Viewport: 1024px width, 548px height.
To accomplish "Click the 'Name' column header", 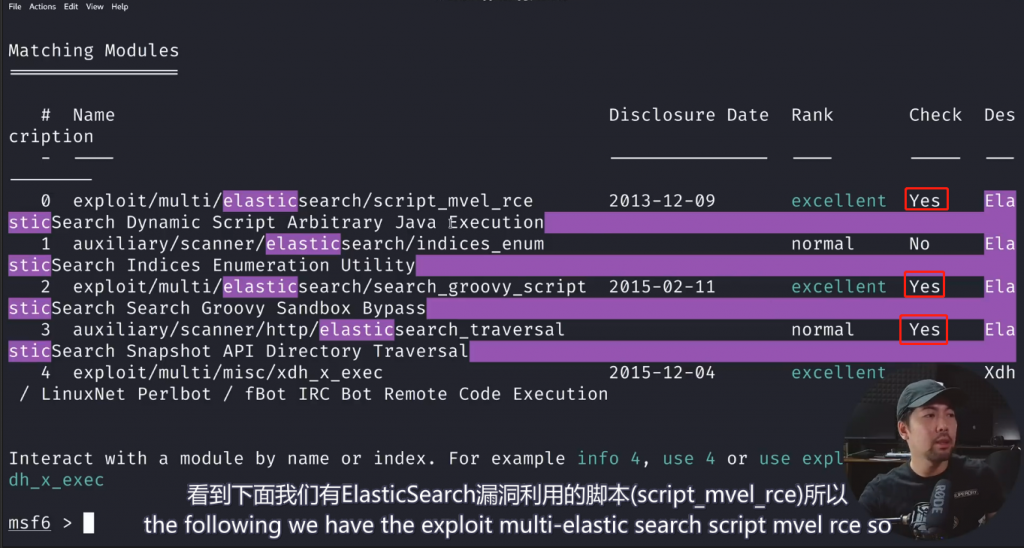I will (94, 115).
